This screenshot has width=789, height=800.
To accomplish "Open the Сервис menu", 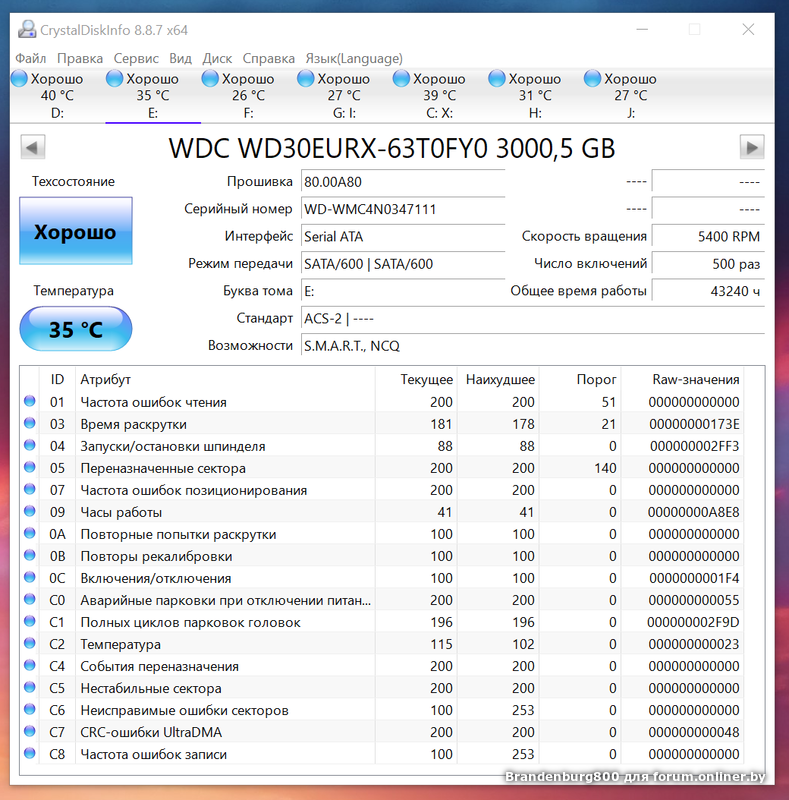I will [136, 59].
